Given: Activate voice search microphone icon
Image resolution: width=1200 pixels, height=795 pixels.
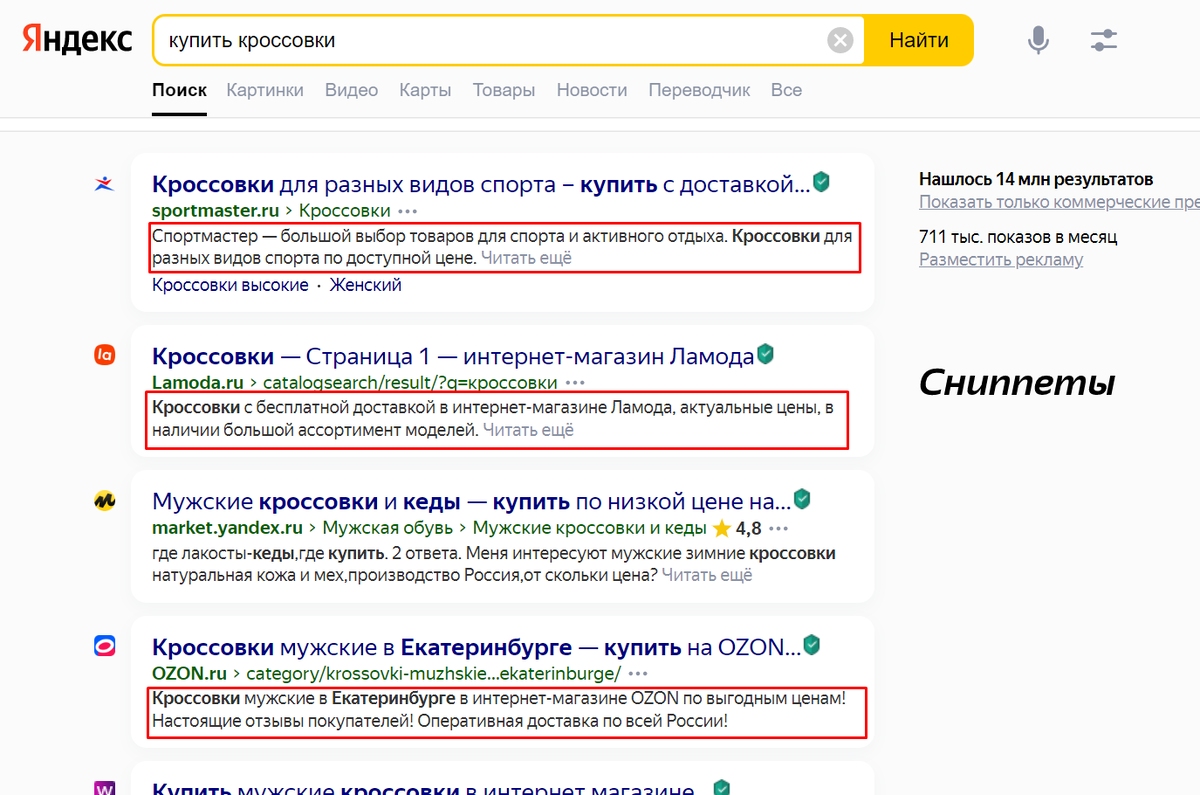Looking at the screenshot, I should click(1037, 39).
